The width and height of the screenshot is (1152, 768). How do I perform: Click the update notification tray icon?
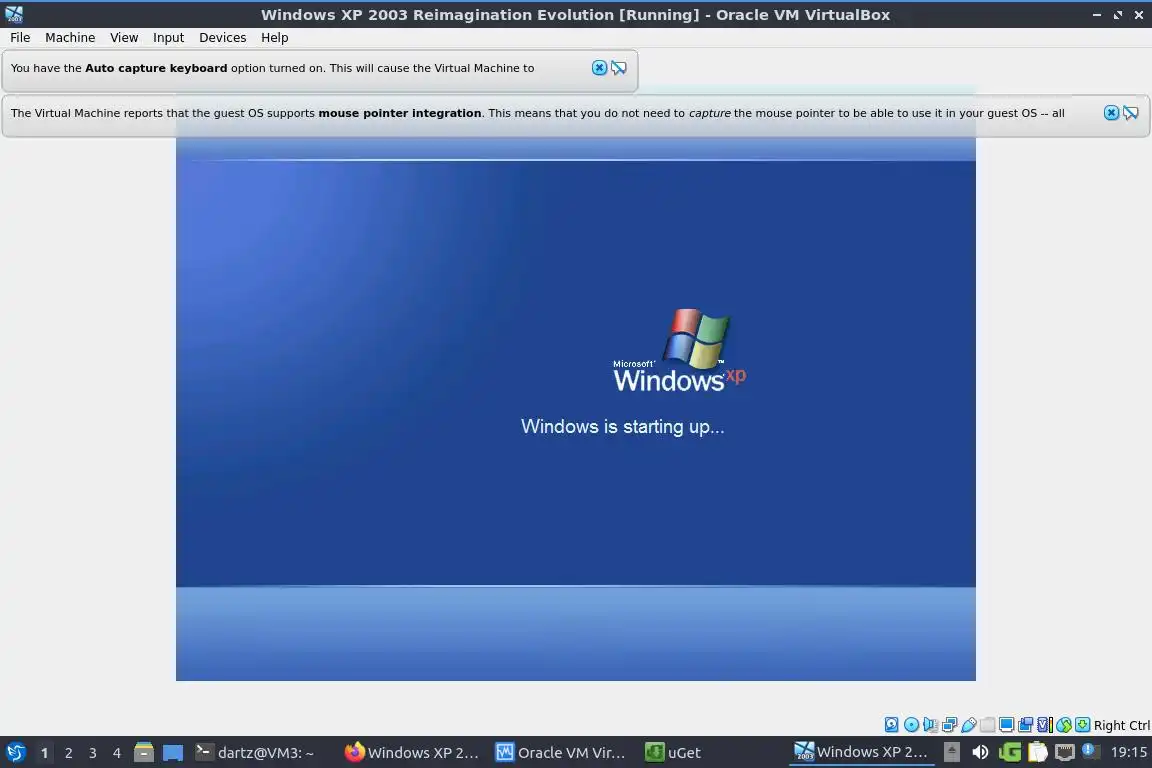1091,751
